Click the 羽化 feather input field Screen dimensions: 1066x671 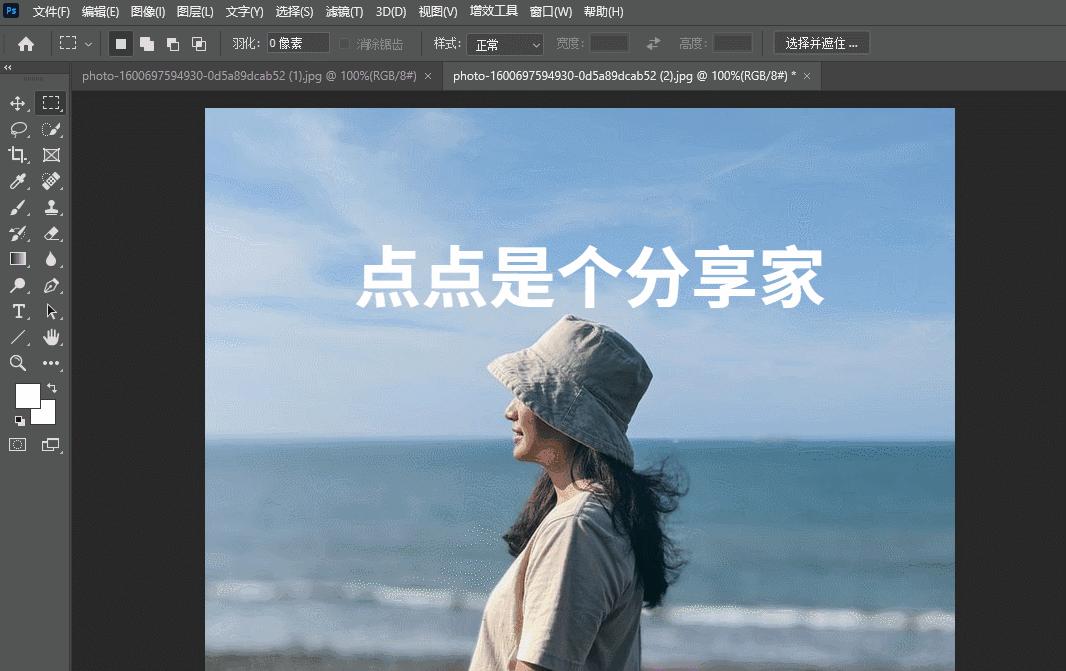click(x=297, y=43)
